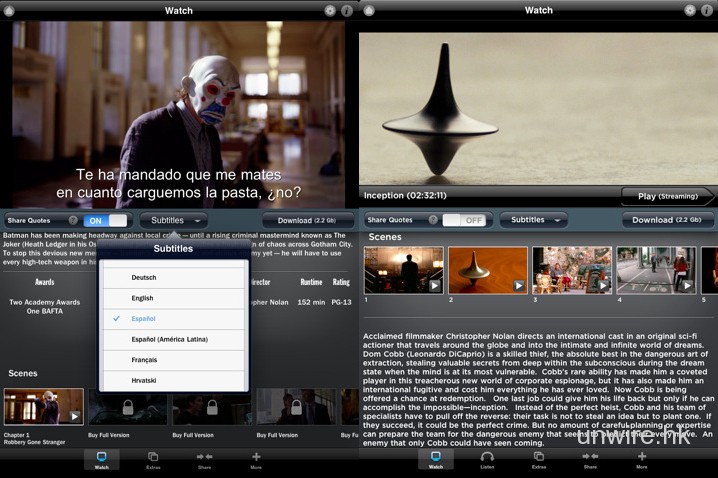
Task: Turn off the Share Quotes ON switch
Action: pos(105,220)
